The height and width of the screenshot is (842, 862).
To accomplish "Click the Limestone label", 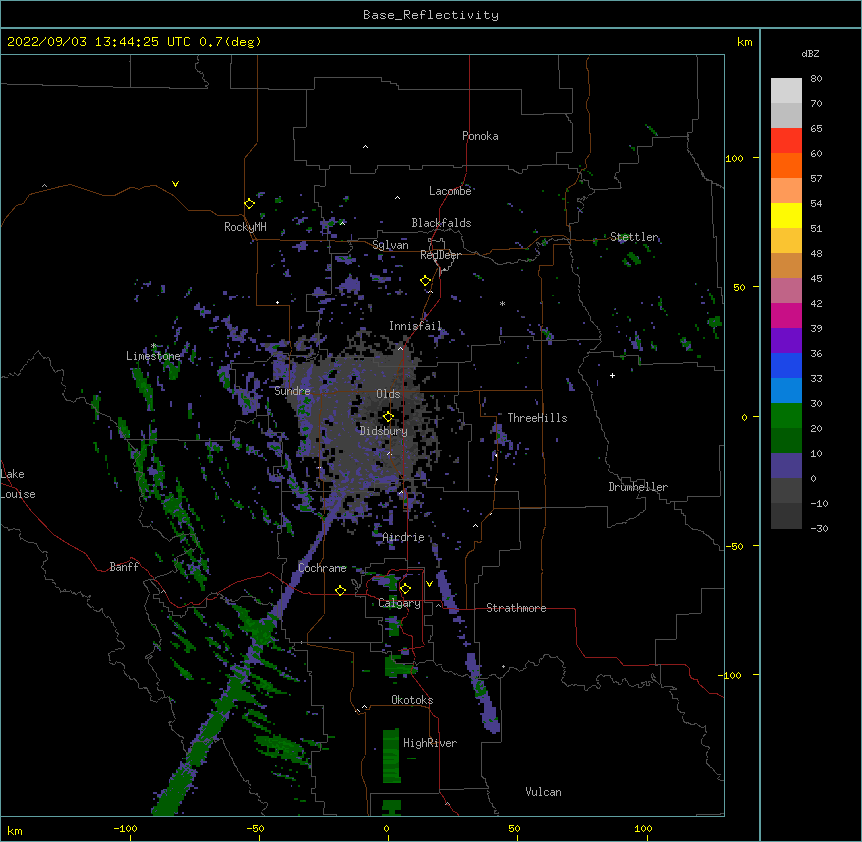I will 153,356.
